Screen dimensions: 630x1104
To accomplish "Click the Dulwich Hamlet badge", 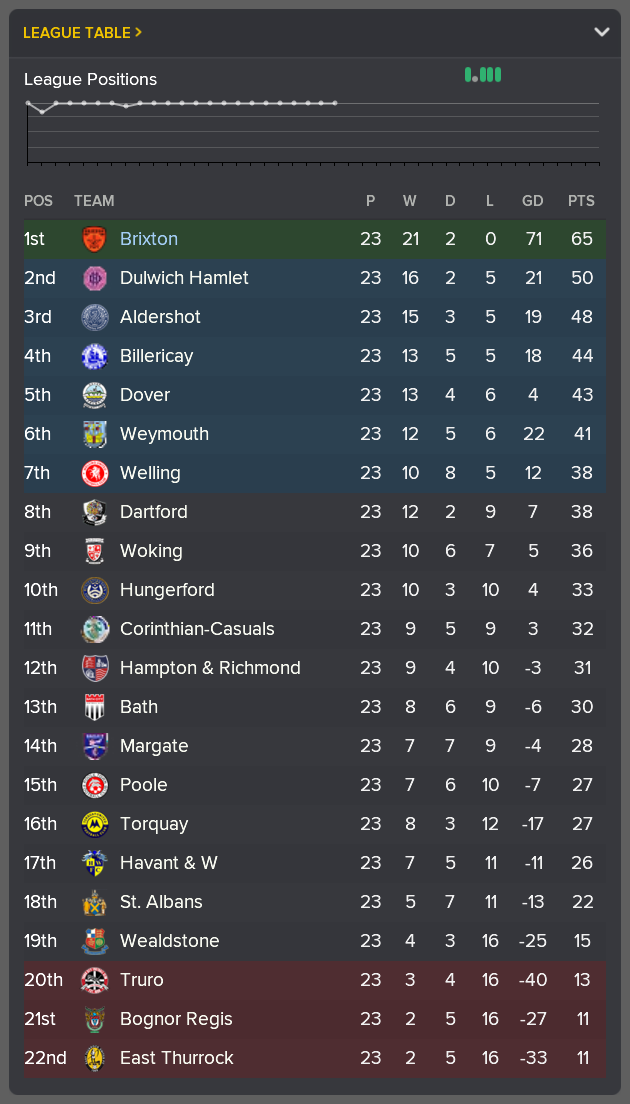I will click(x=97, y=278).
